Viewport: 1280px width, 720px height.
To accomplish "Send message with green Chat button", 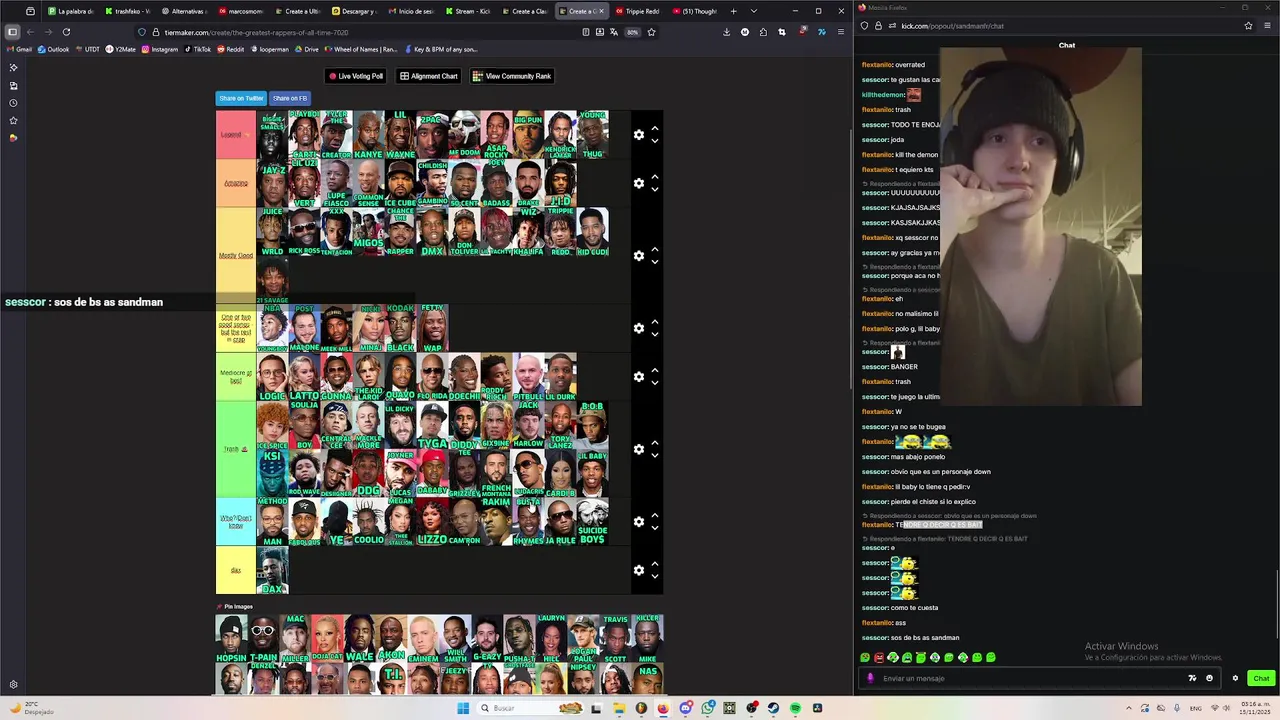I will click(x=1261, y=678).
